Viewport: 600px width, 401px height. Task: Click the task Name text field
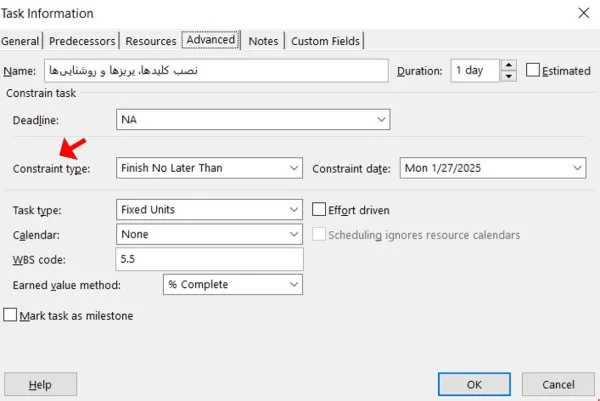point(215,71)
